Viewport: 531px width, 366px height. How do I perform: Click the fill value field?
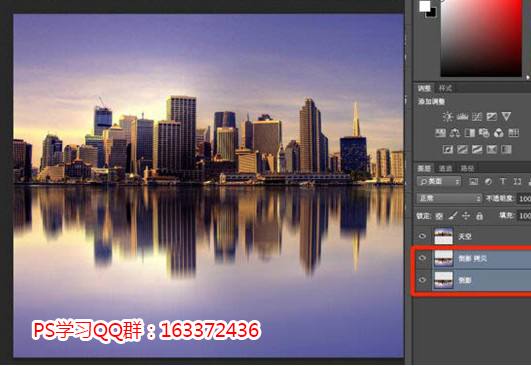tap(524, 216)
